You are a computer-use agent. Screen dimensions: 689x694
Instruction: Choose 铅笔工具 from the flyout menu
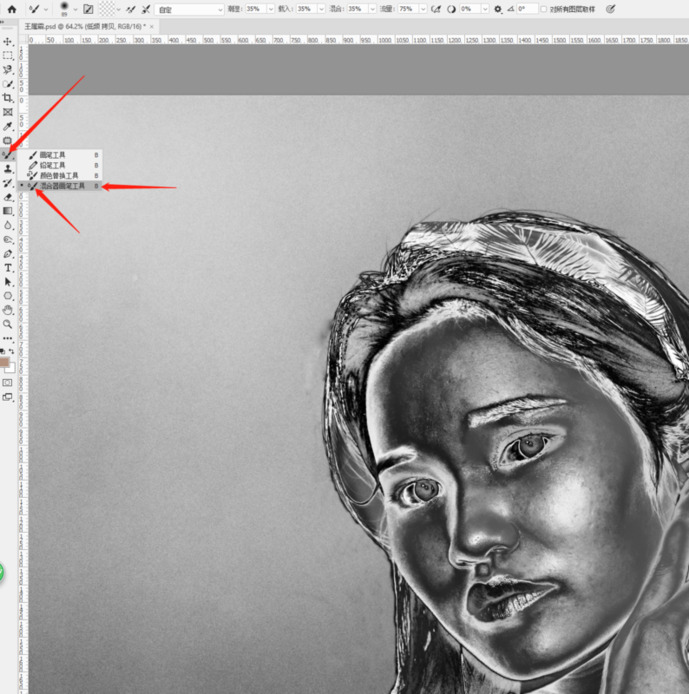(52, 165)
